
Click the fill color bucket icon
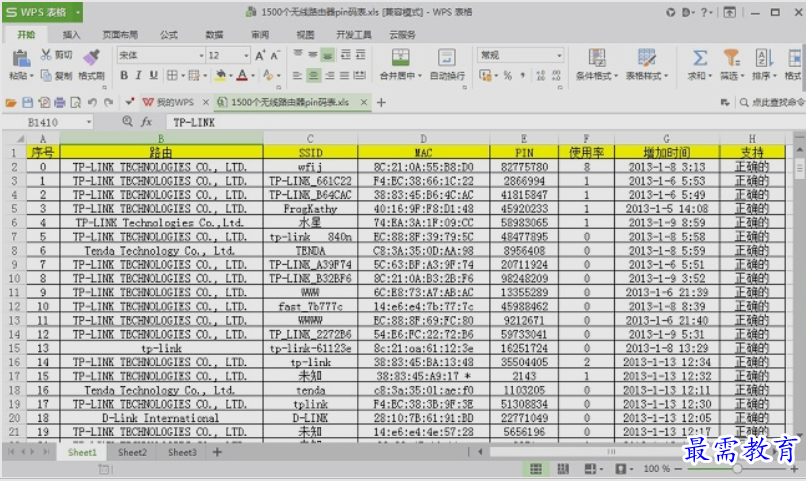pyautogui.click(x=221, y=76)
